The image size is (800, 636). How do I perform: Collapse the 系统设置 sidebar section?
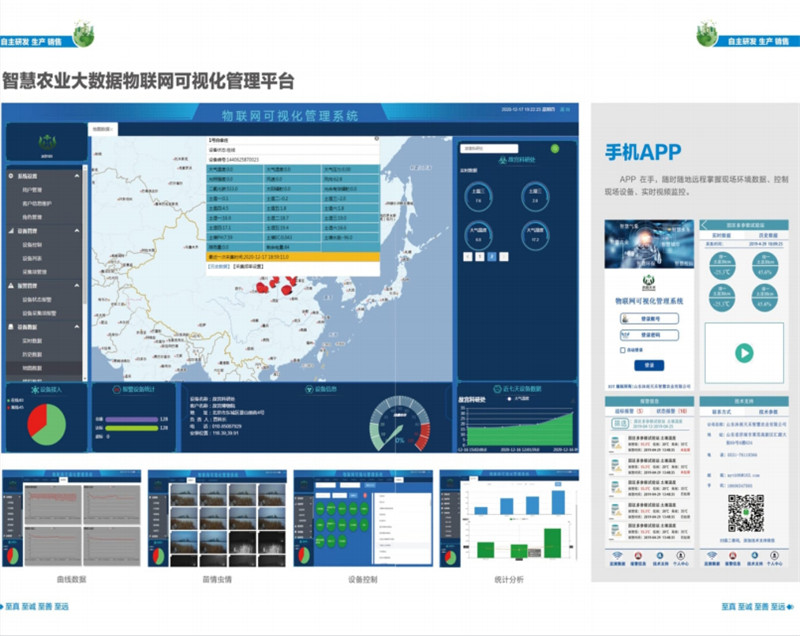[x=79, y=175]
